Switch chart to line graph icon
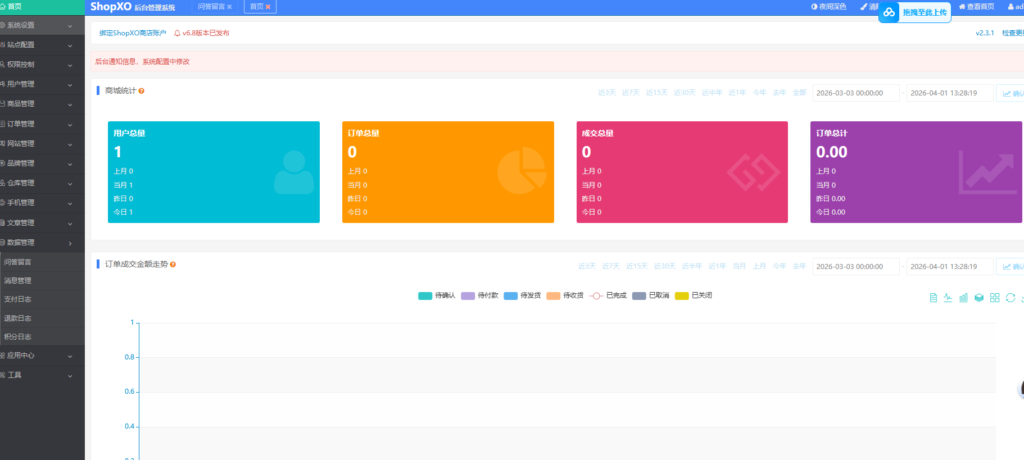The height and width of the screenshot is (460, 1024). coord(948,297)
